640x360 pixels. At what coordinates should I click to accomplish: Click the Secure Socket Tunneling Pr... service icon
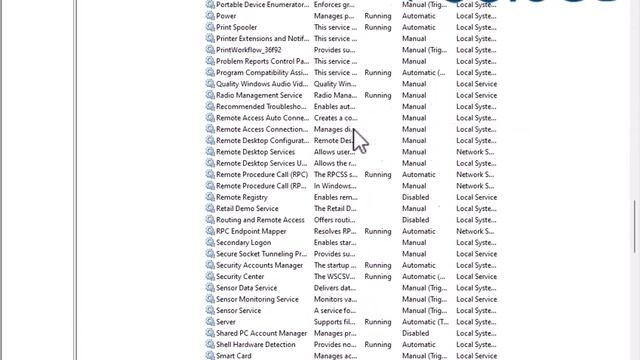coord(210,254)
